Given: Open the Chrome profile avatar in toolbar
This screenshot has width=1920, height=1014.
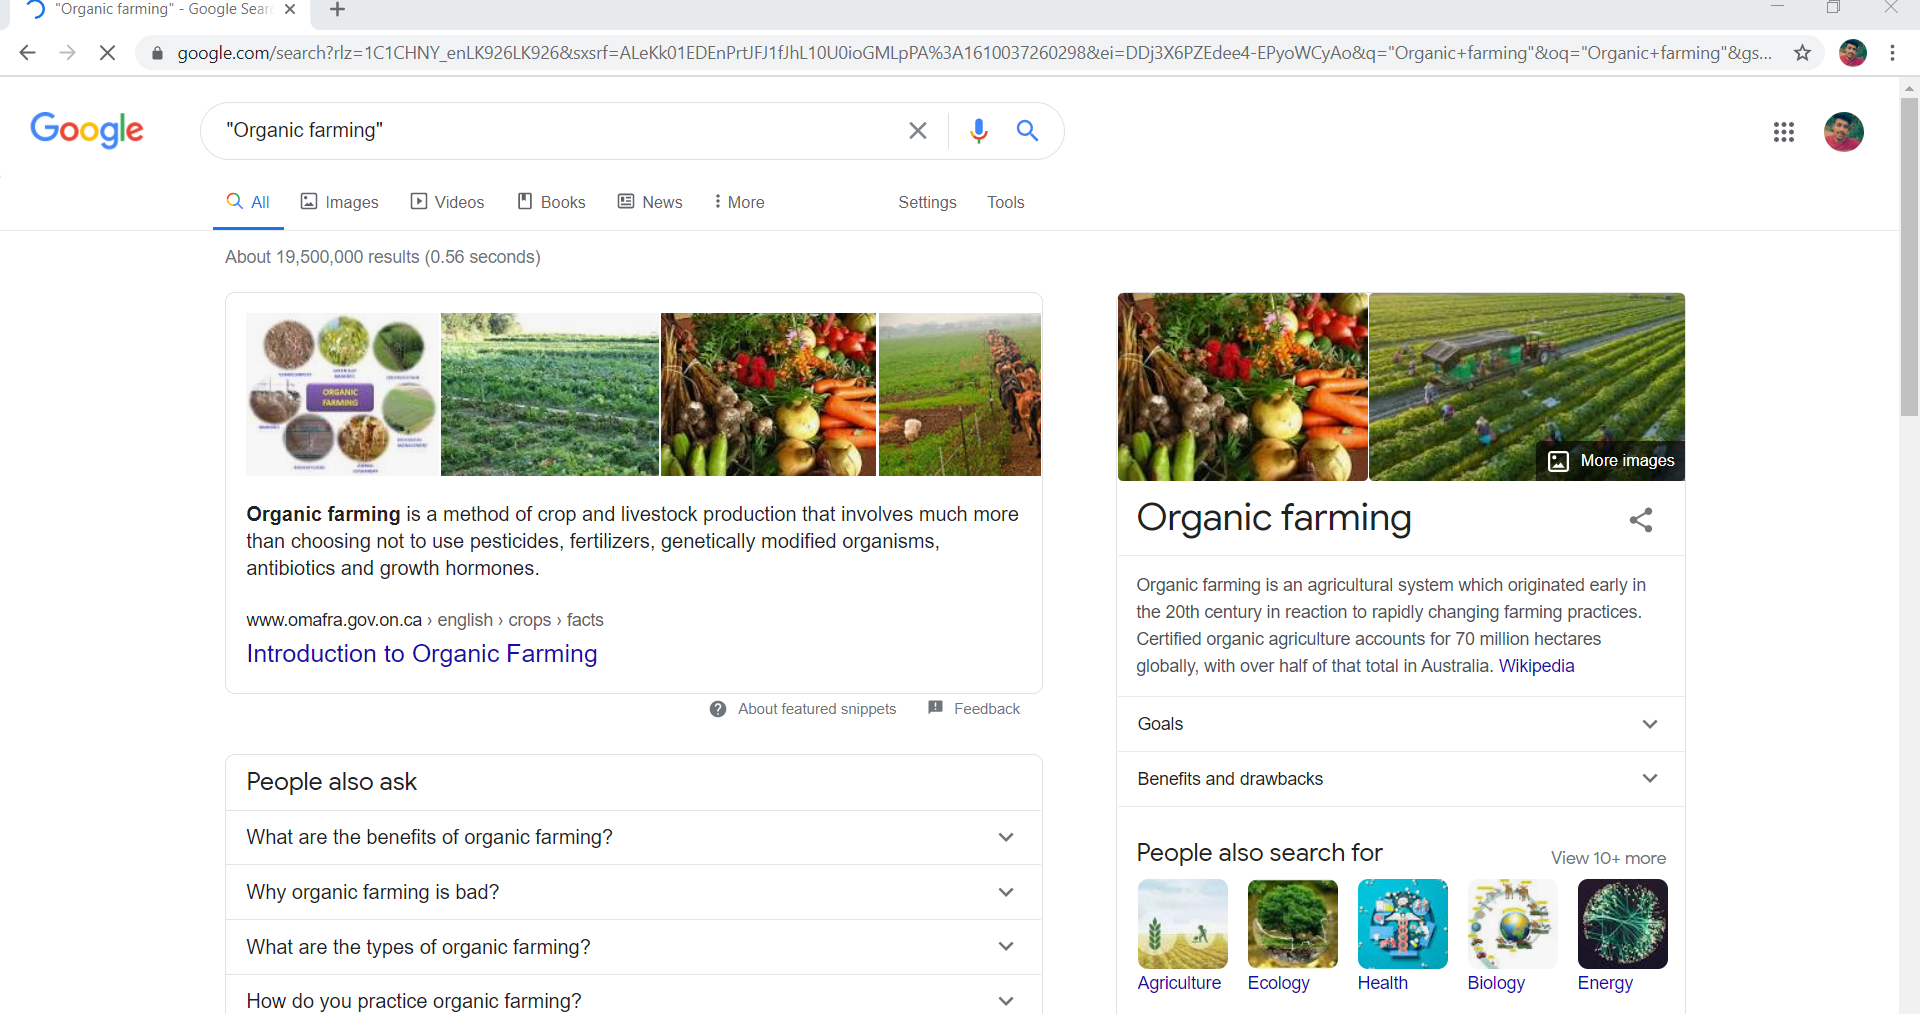Looking at the screenshot, I should coord(1853,53).
